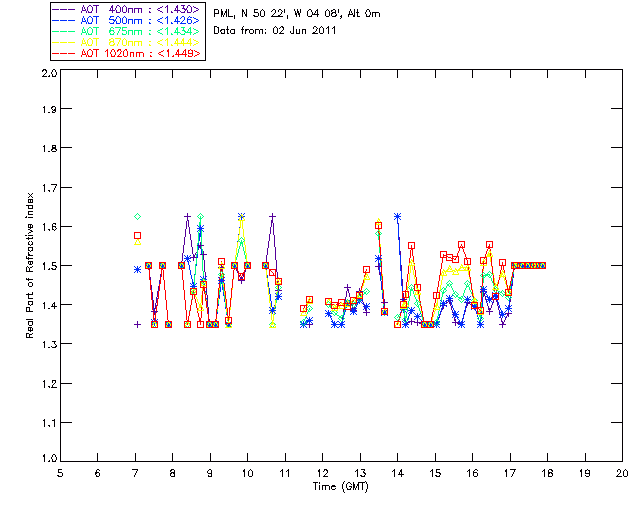Click the isolated blue asterisk marker at hour 7
Image resolution: width=640 pixels, height=512 pixels.
pos(138,269)
